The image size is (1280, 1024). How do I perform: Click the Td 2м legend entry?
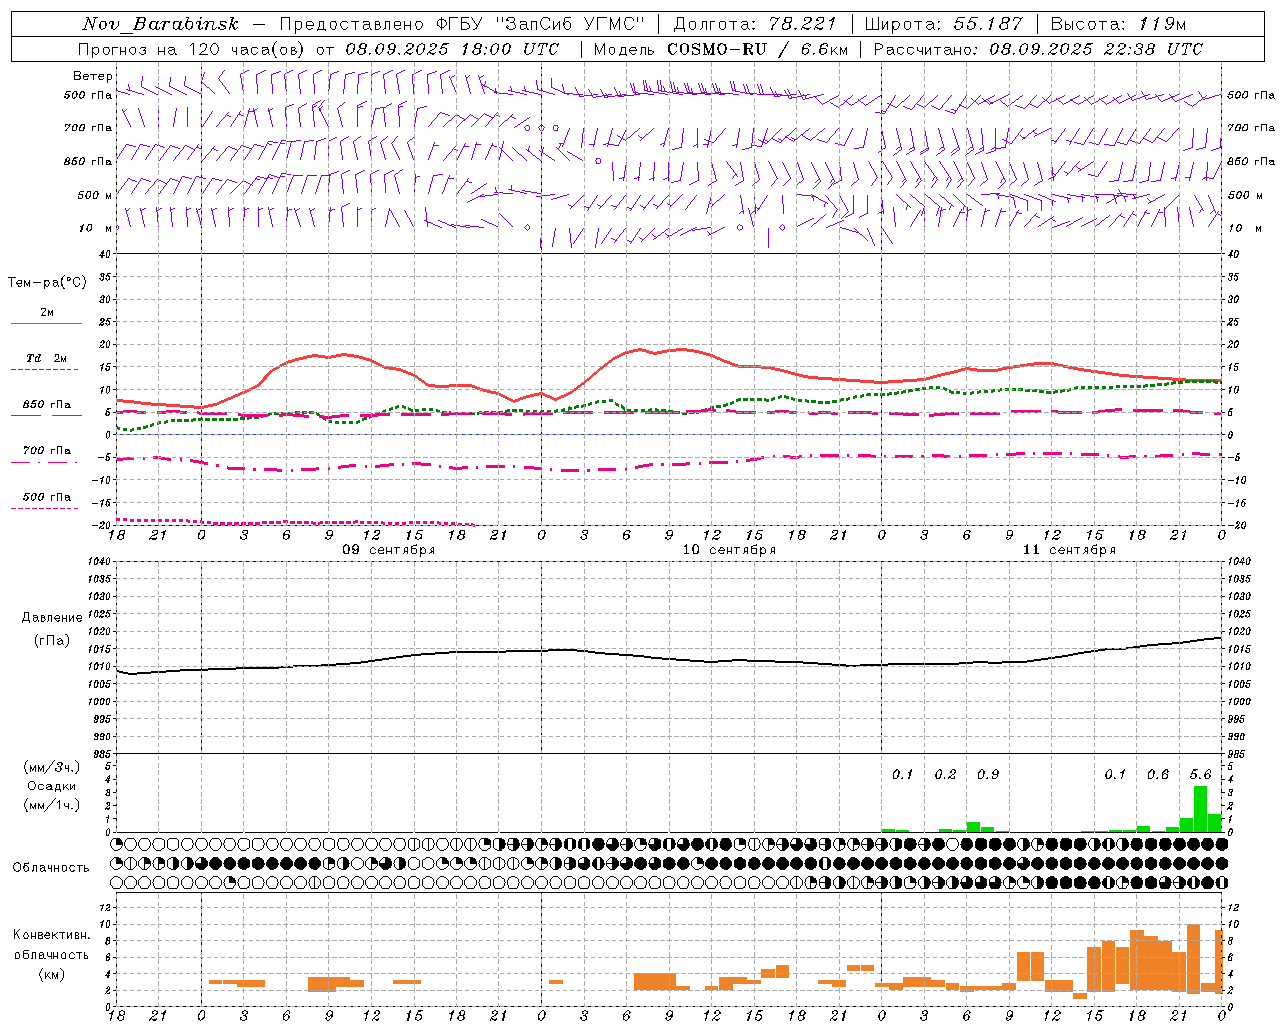click(46, 358)
